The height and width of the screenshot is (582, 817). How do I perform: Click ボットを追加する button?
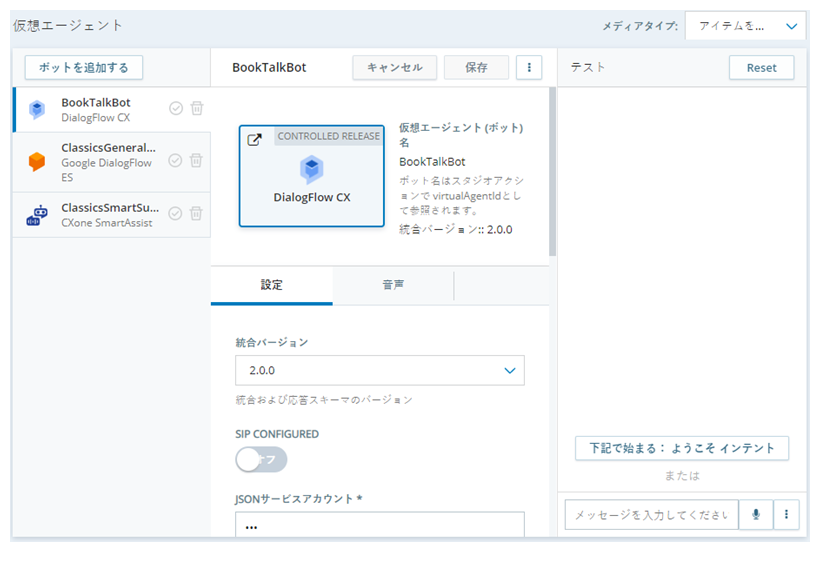(84, 68)
